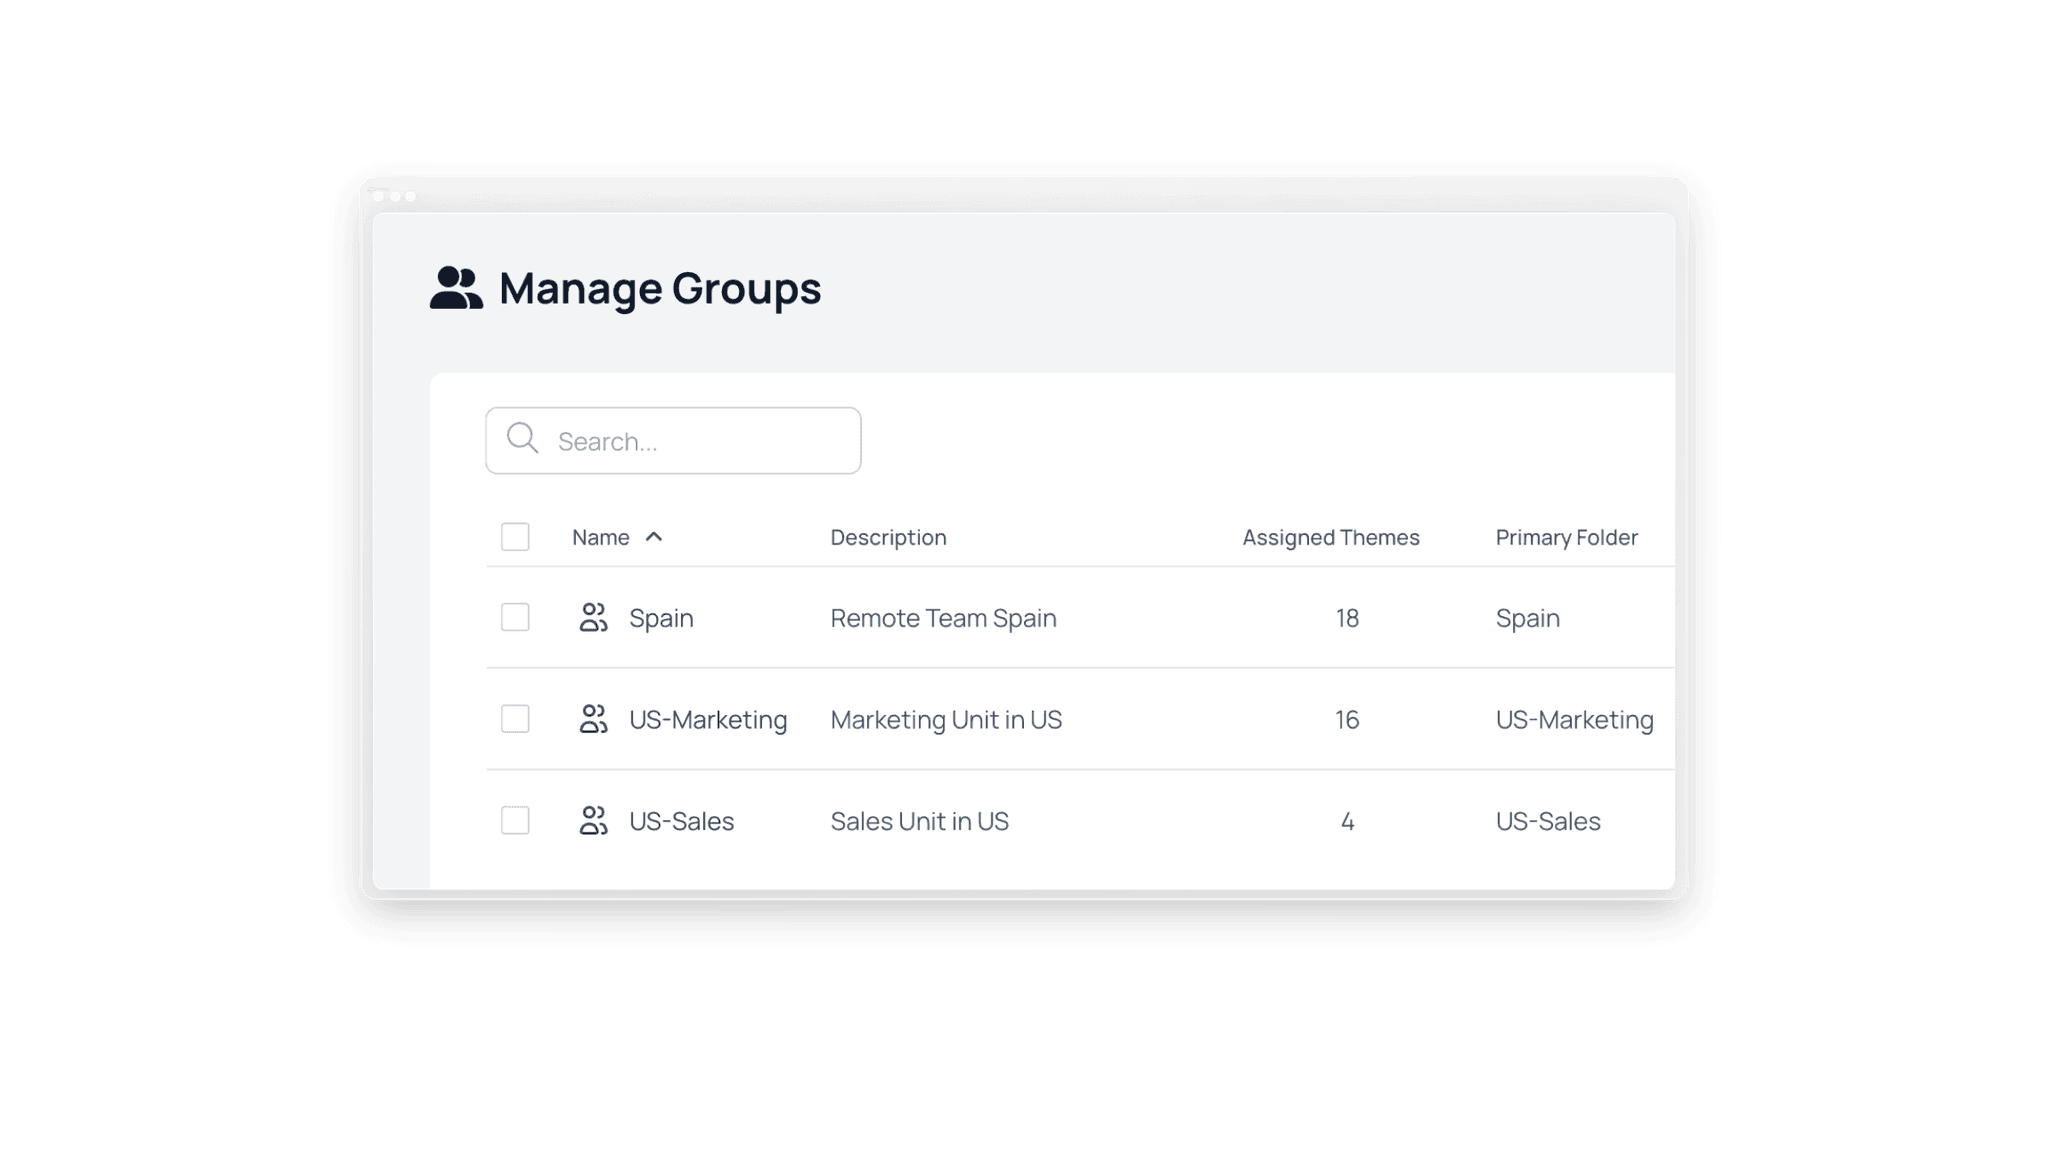The image size is (2048, 1152).
Task: Open the Spain group name
Action: click(661, 618)
